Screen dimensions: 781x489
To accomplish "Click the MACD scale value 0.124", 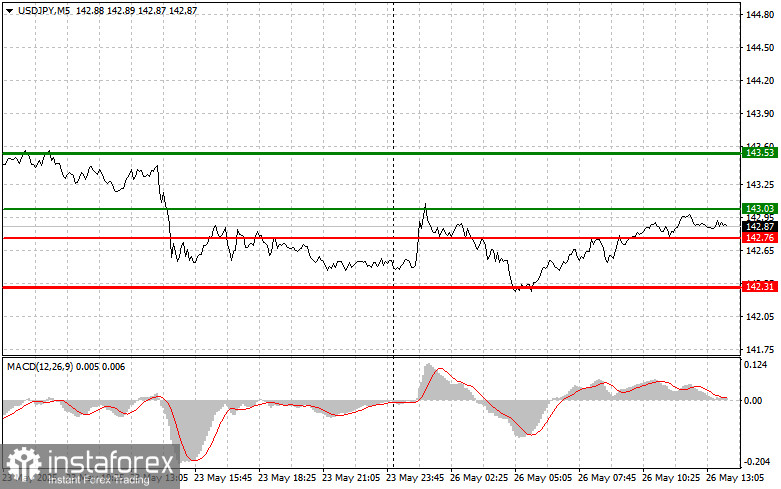I will [x=756, y=365].
